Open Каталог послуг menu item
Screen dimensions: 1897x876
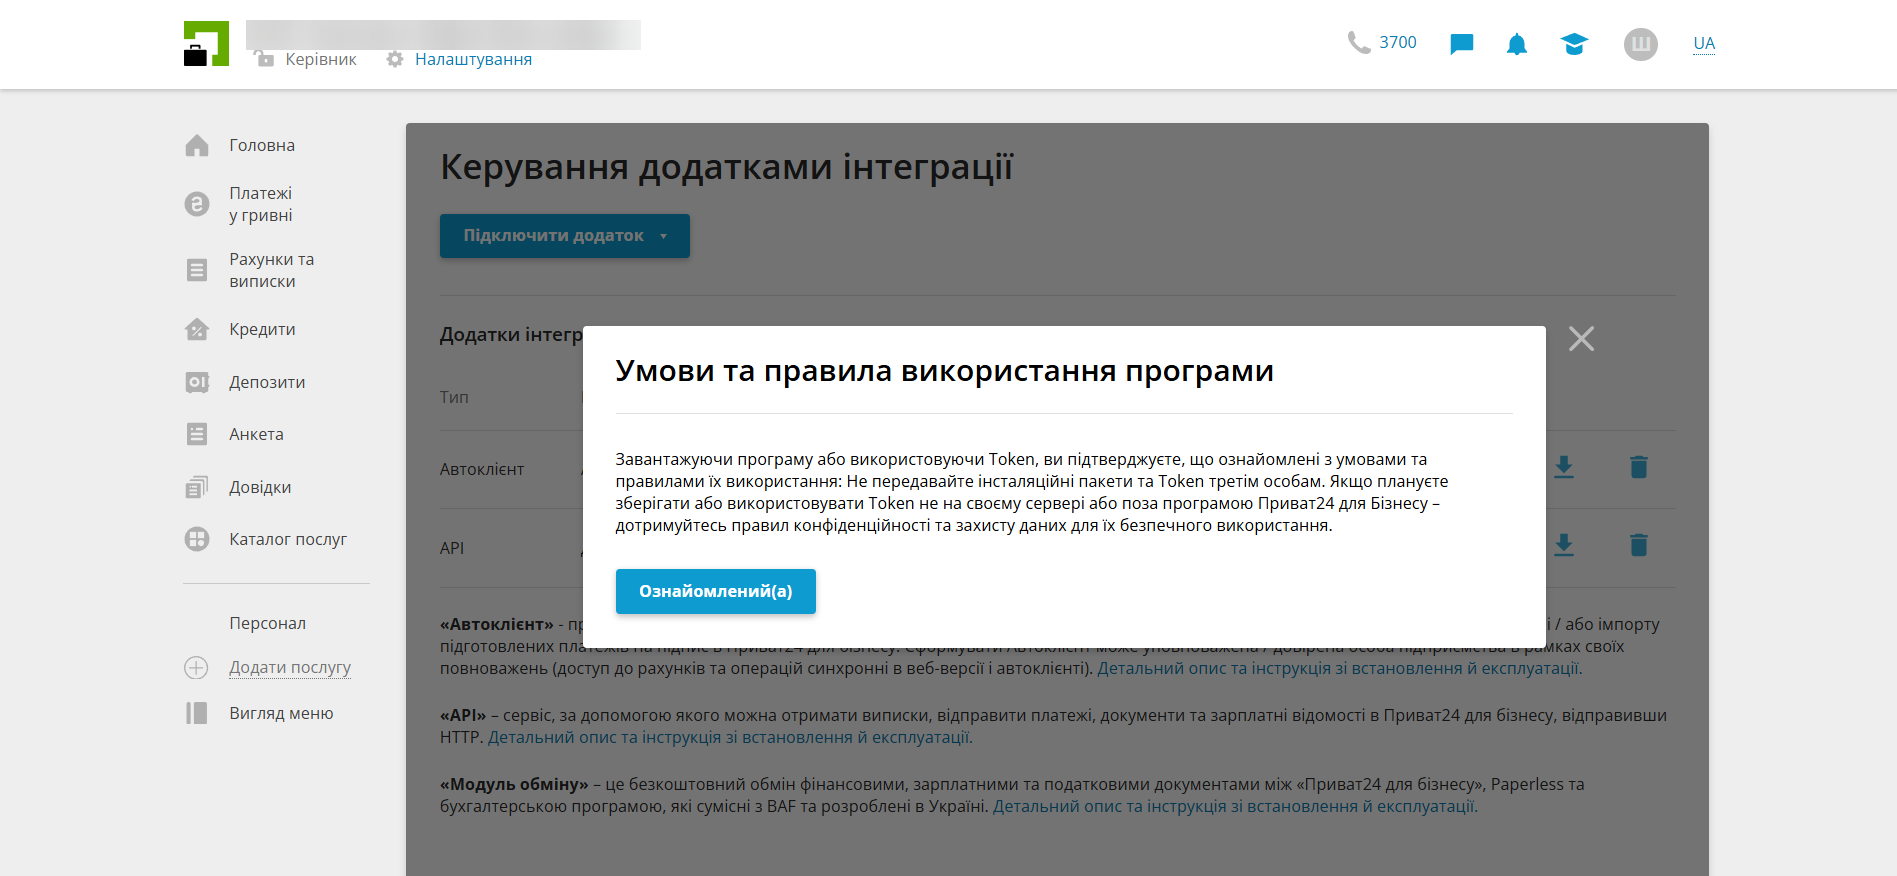(x=288, y=539)
